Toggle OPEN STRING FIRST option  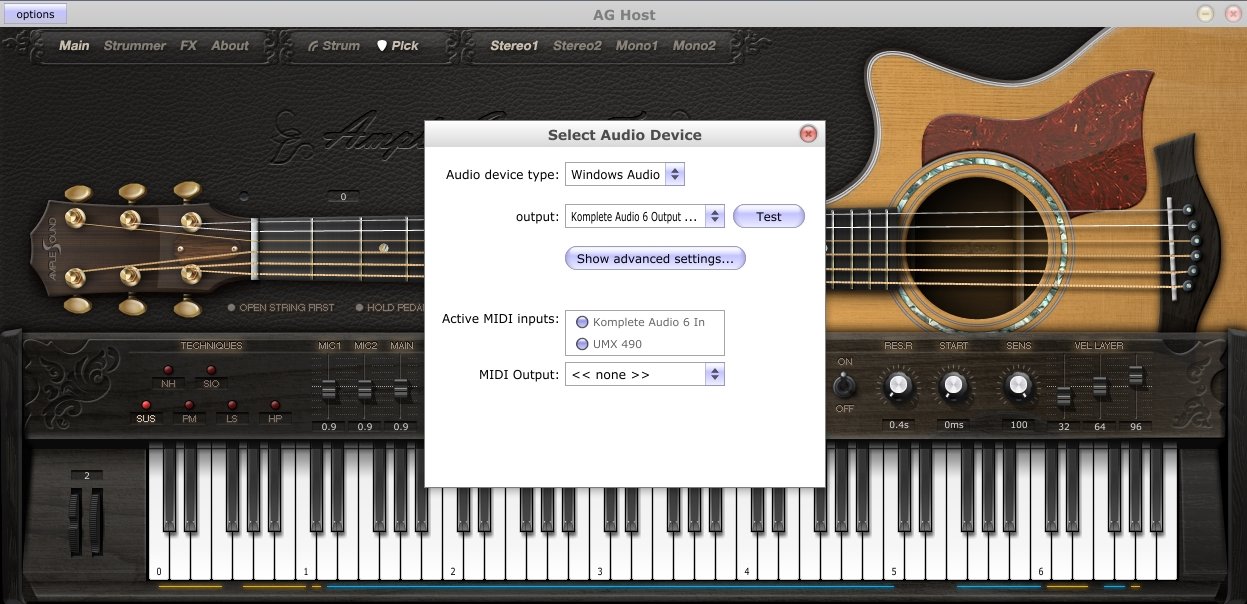(x=281, y=308)
